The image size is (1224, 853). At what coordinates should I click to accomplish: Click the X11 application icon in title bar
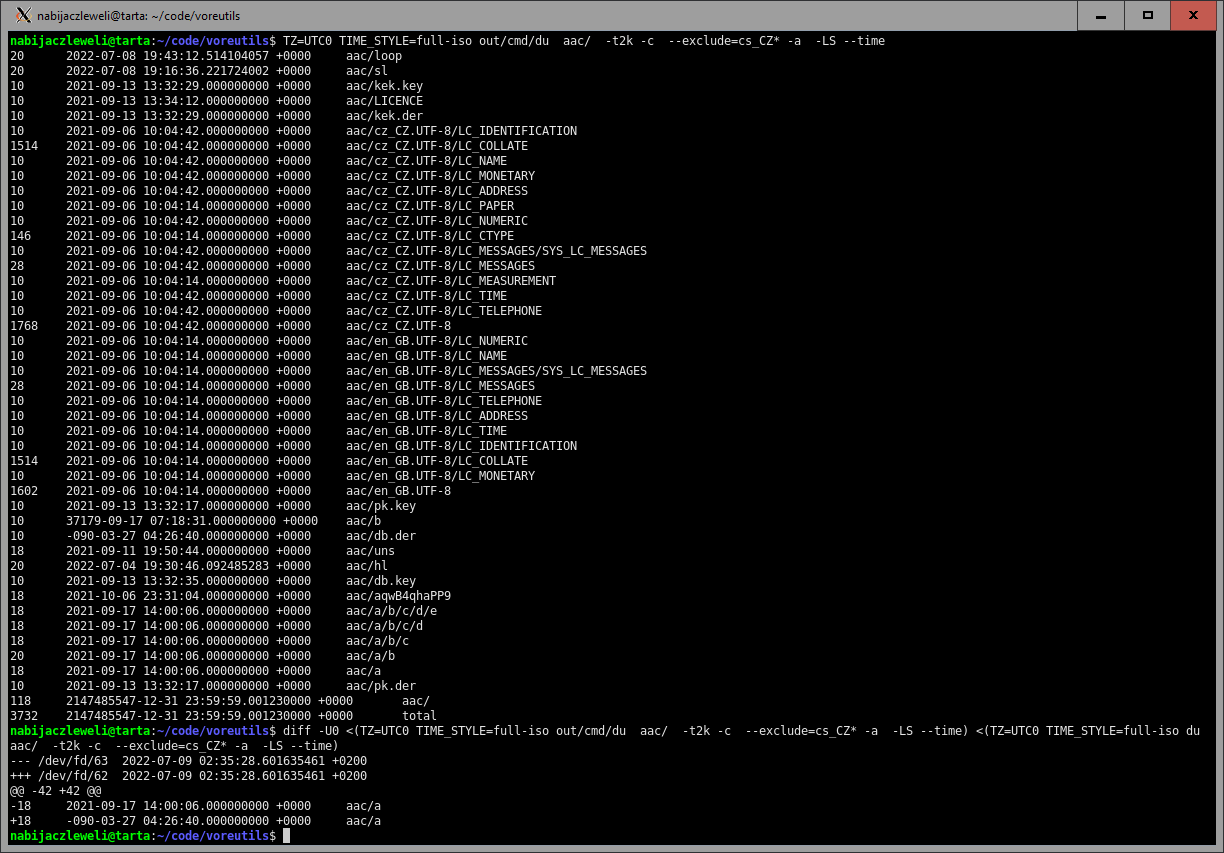pyautogui.click(x=23, y=16)
